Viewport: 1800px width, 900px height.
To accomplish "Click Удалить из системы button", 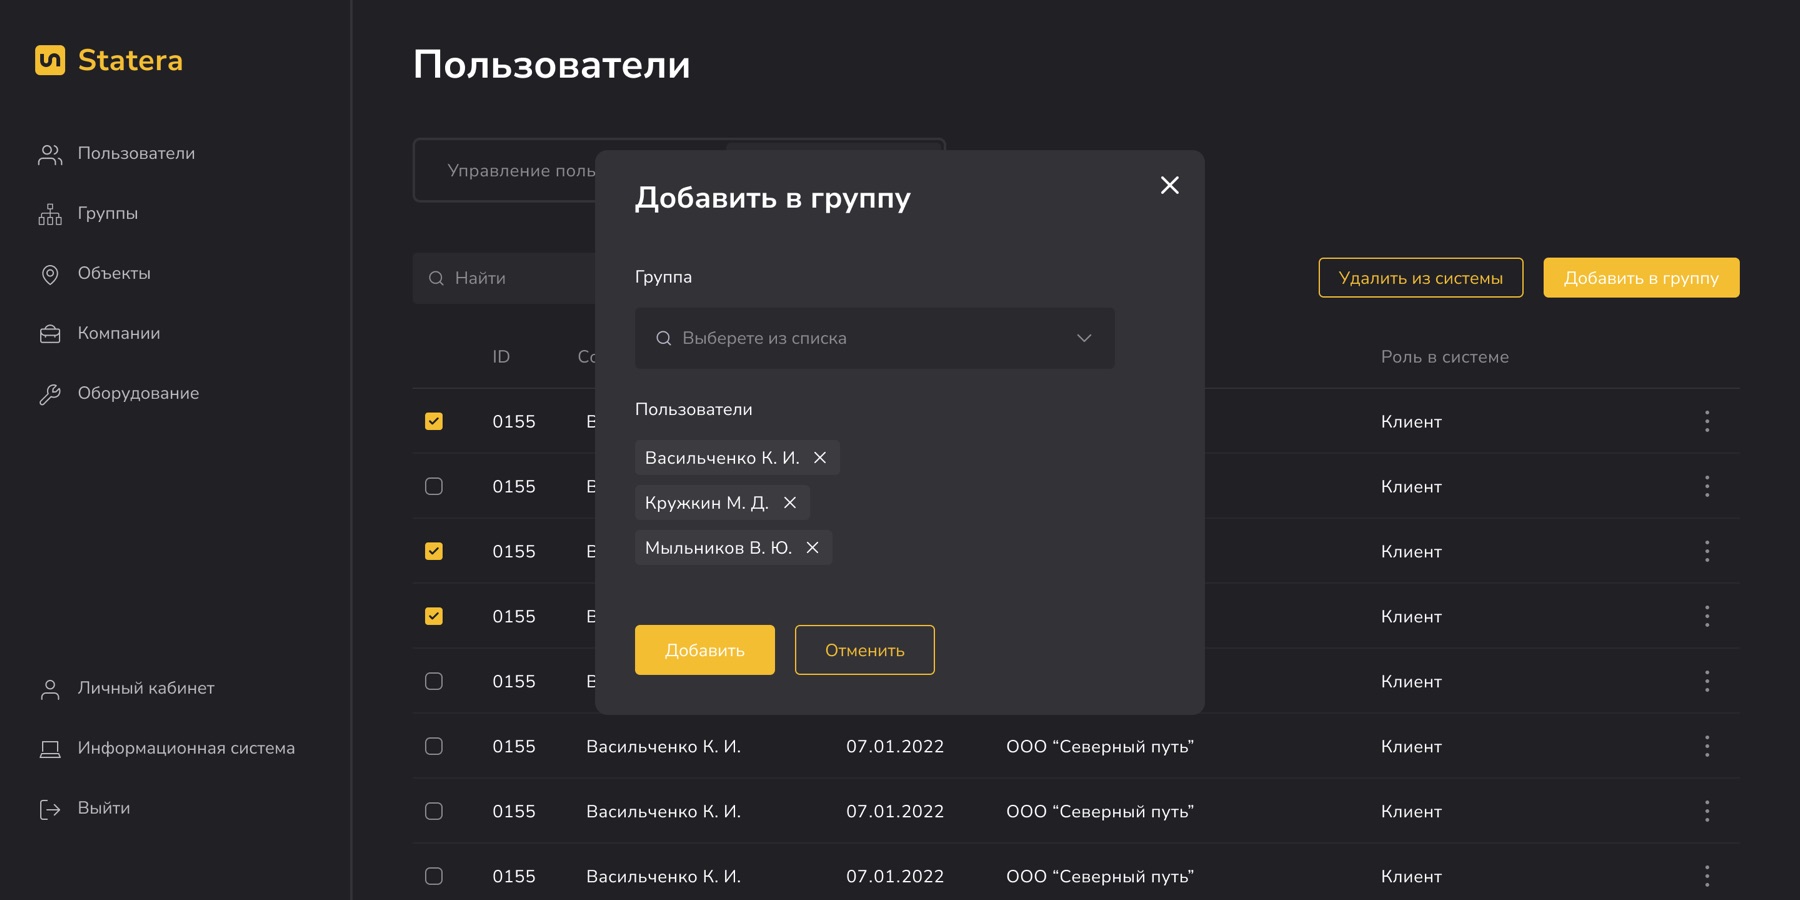I will point(1421,278).
